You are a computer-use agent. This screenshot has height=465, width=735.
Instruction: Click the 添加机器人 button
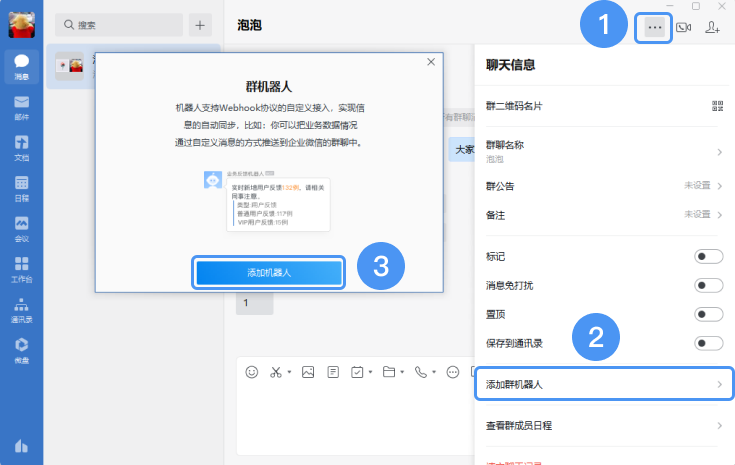point(269,273)
